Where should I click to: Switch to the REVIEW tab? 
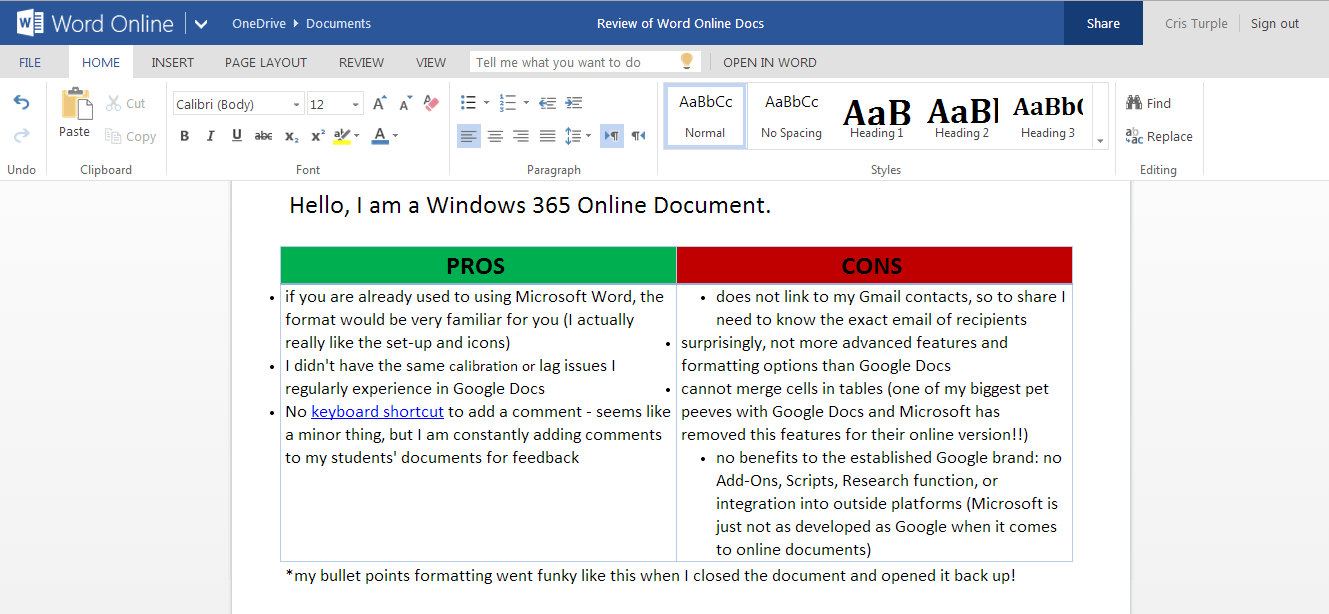click(361, 62)
